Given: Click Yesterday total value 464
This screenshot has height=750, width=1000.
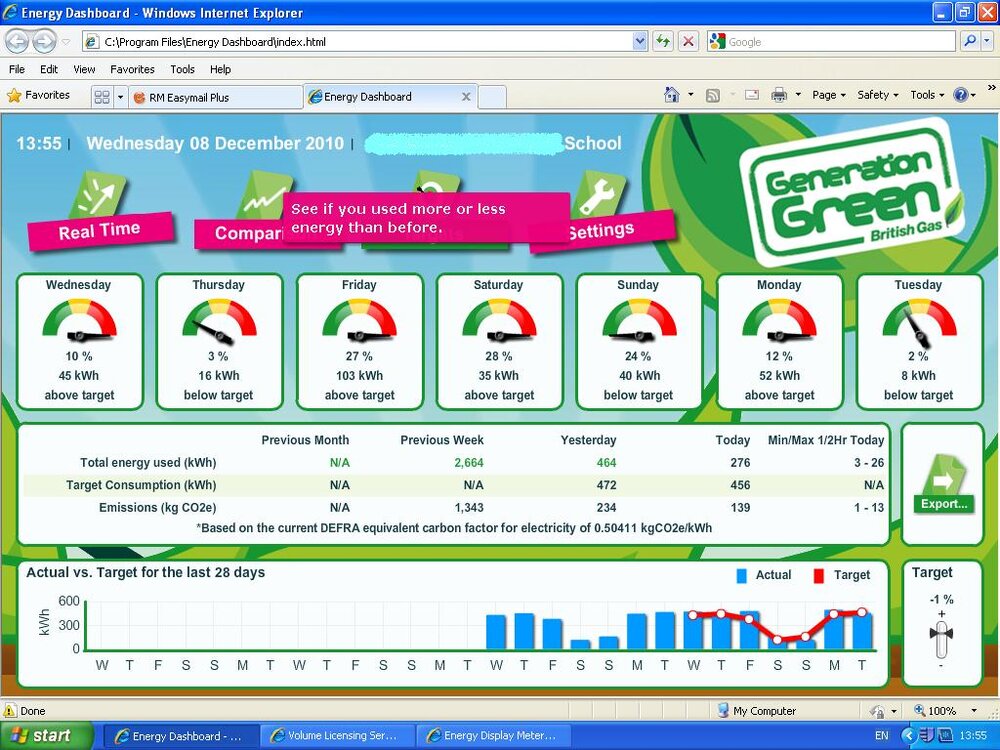Looking at the screenshot, I should pyautogui.click(x=606, y=463).
